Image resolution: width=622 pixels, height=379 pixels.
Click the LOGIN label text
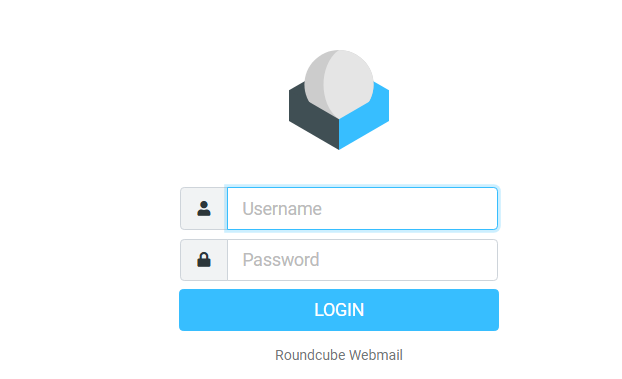coord(339,310)
